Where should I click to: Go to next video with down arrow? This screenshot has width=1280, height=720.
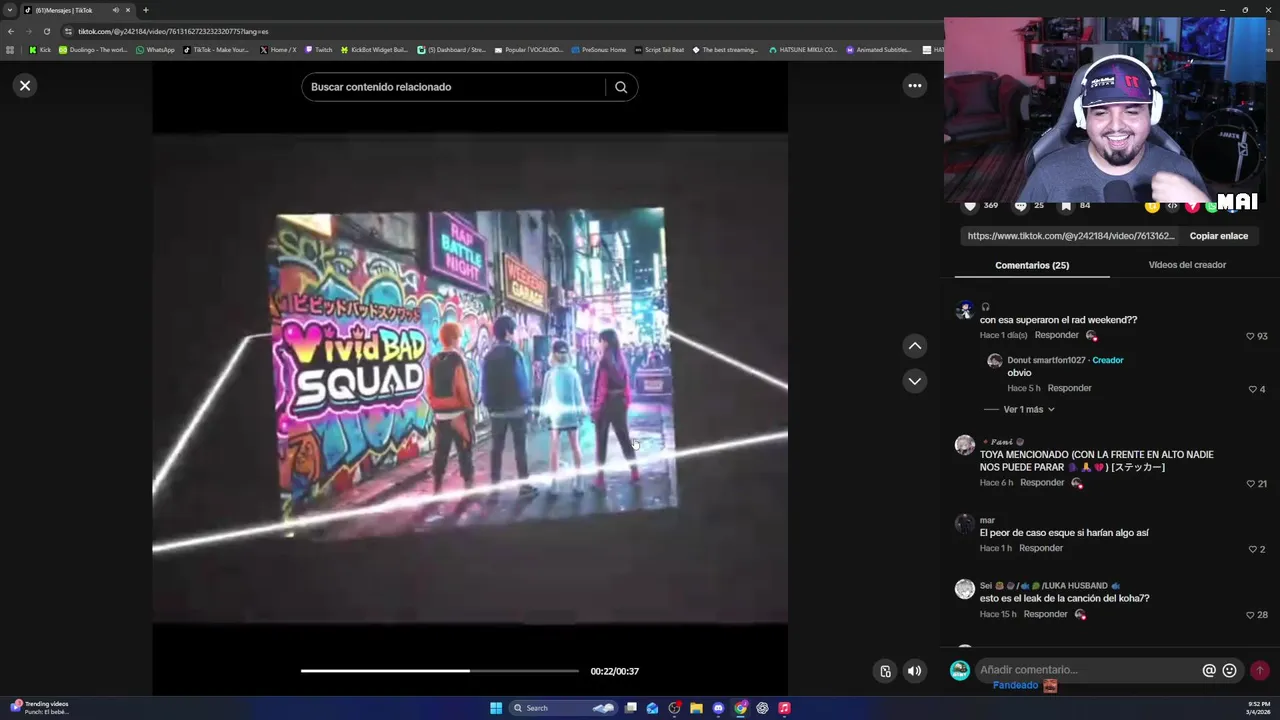click(x=914, y=381)
